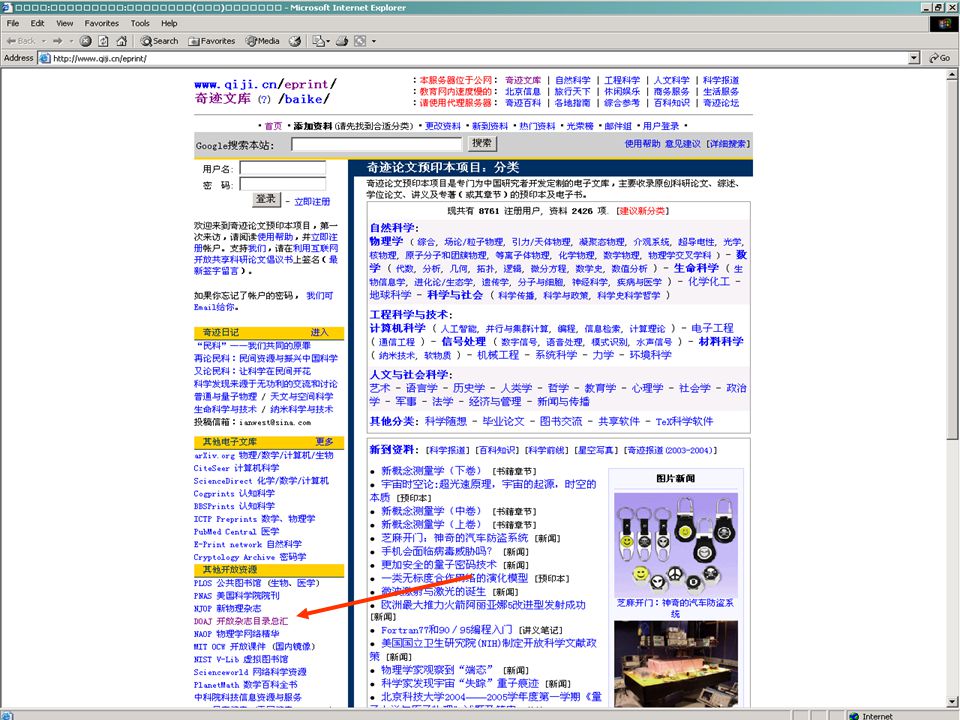Stop loading with the Stop icon

86,41
